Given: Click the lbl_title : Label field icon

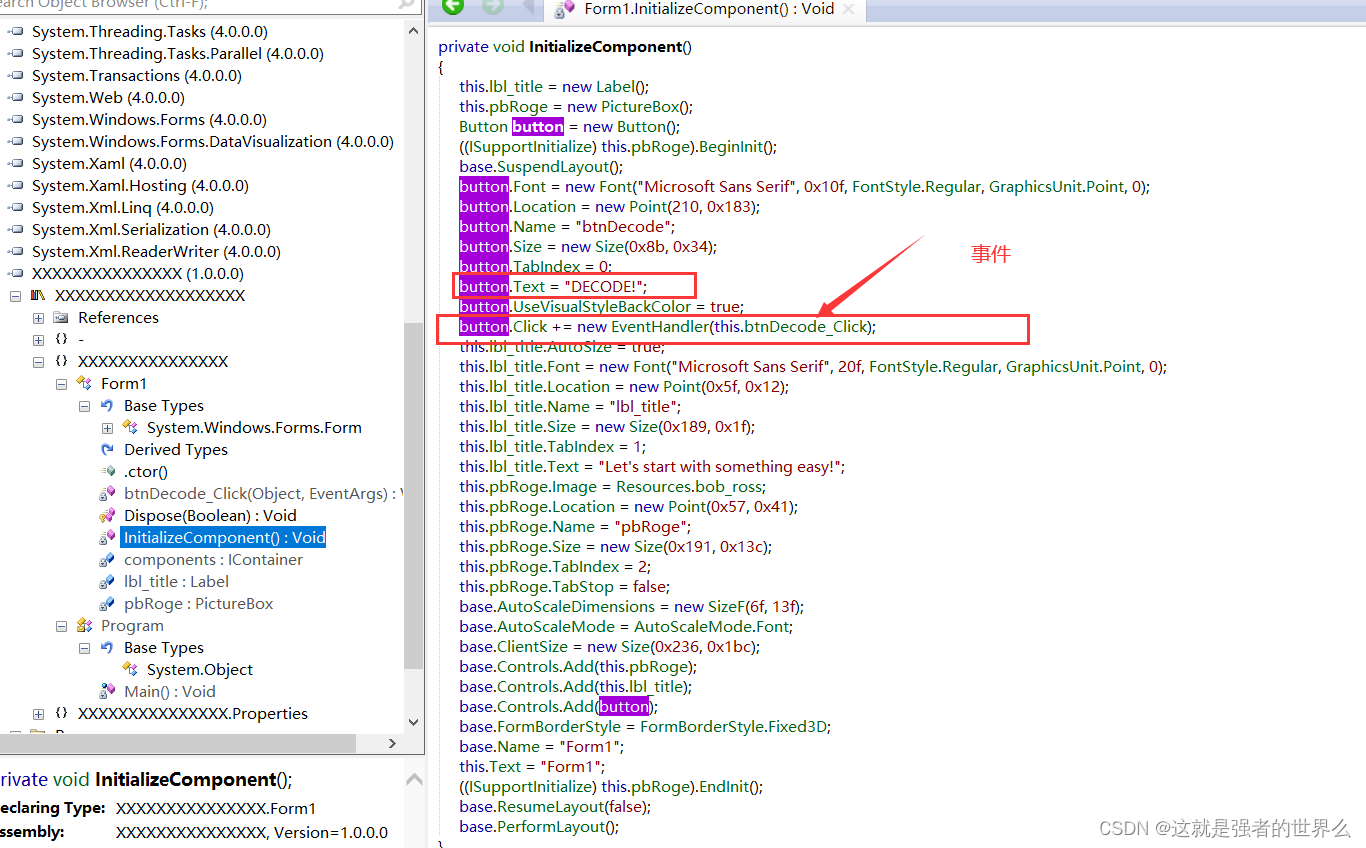Looking at the screenshot, I should [x=108, y=582].
